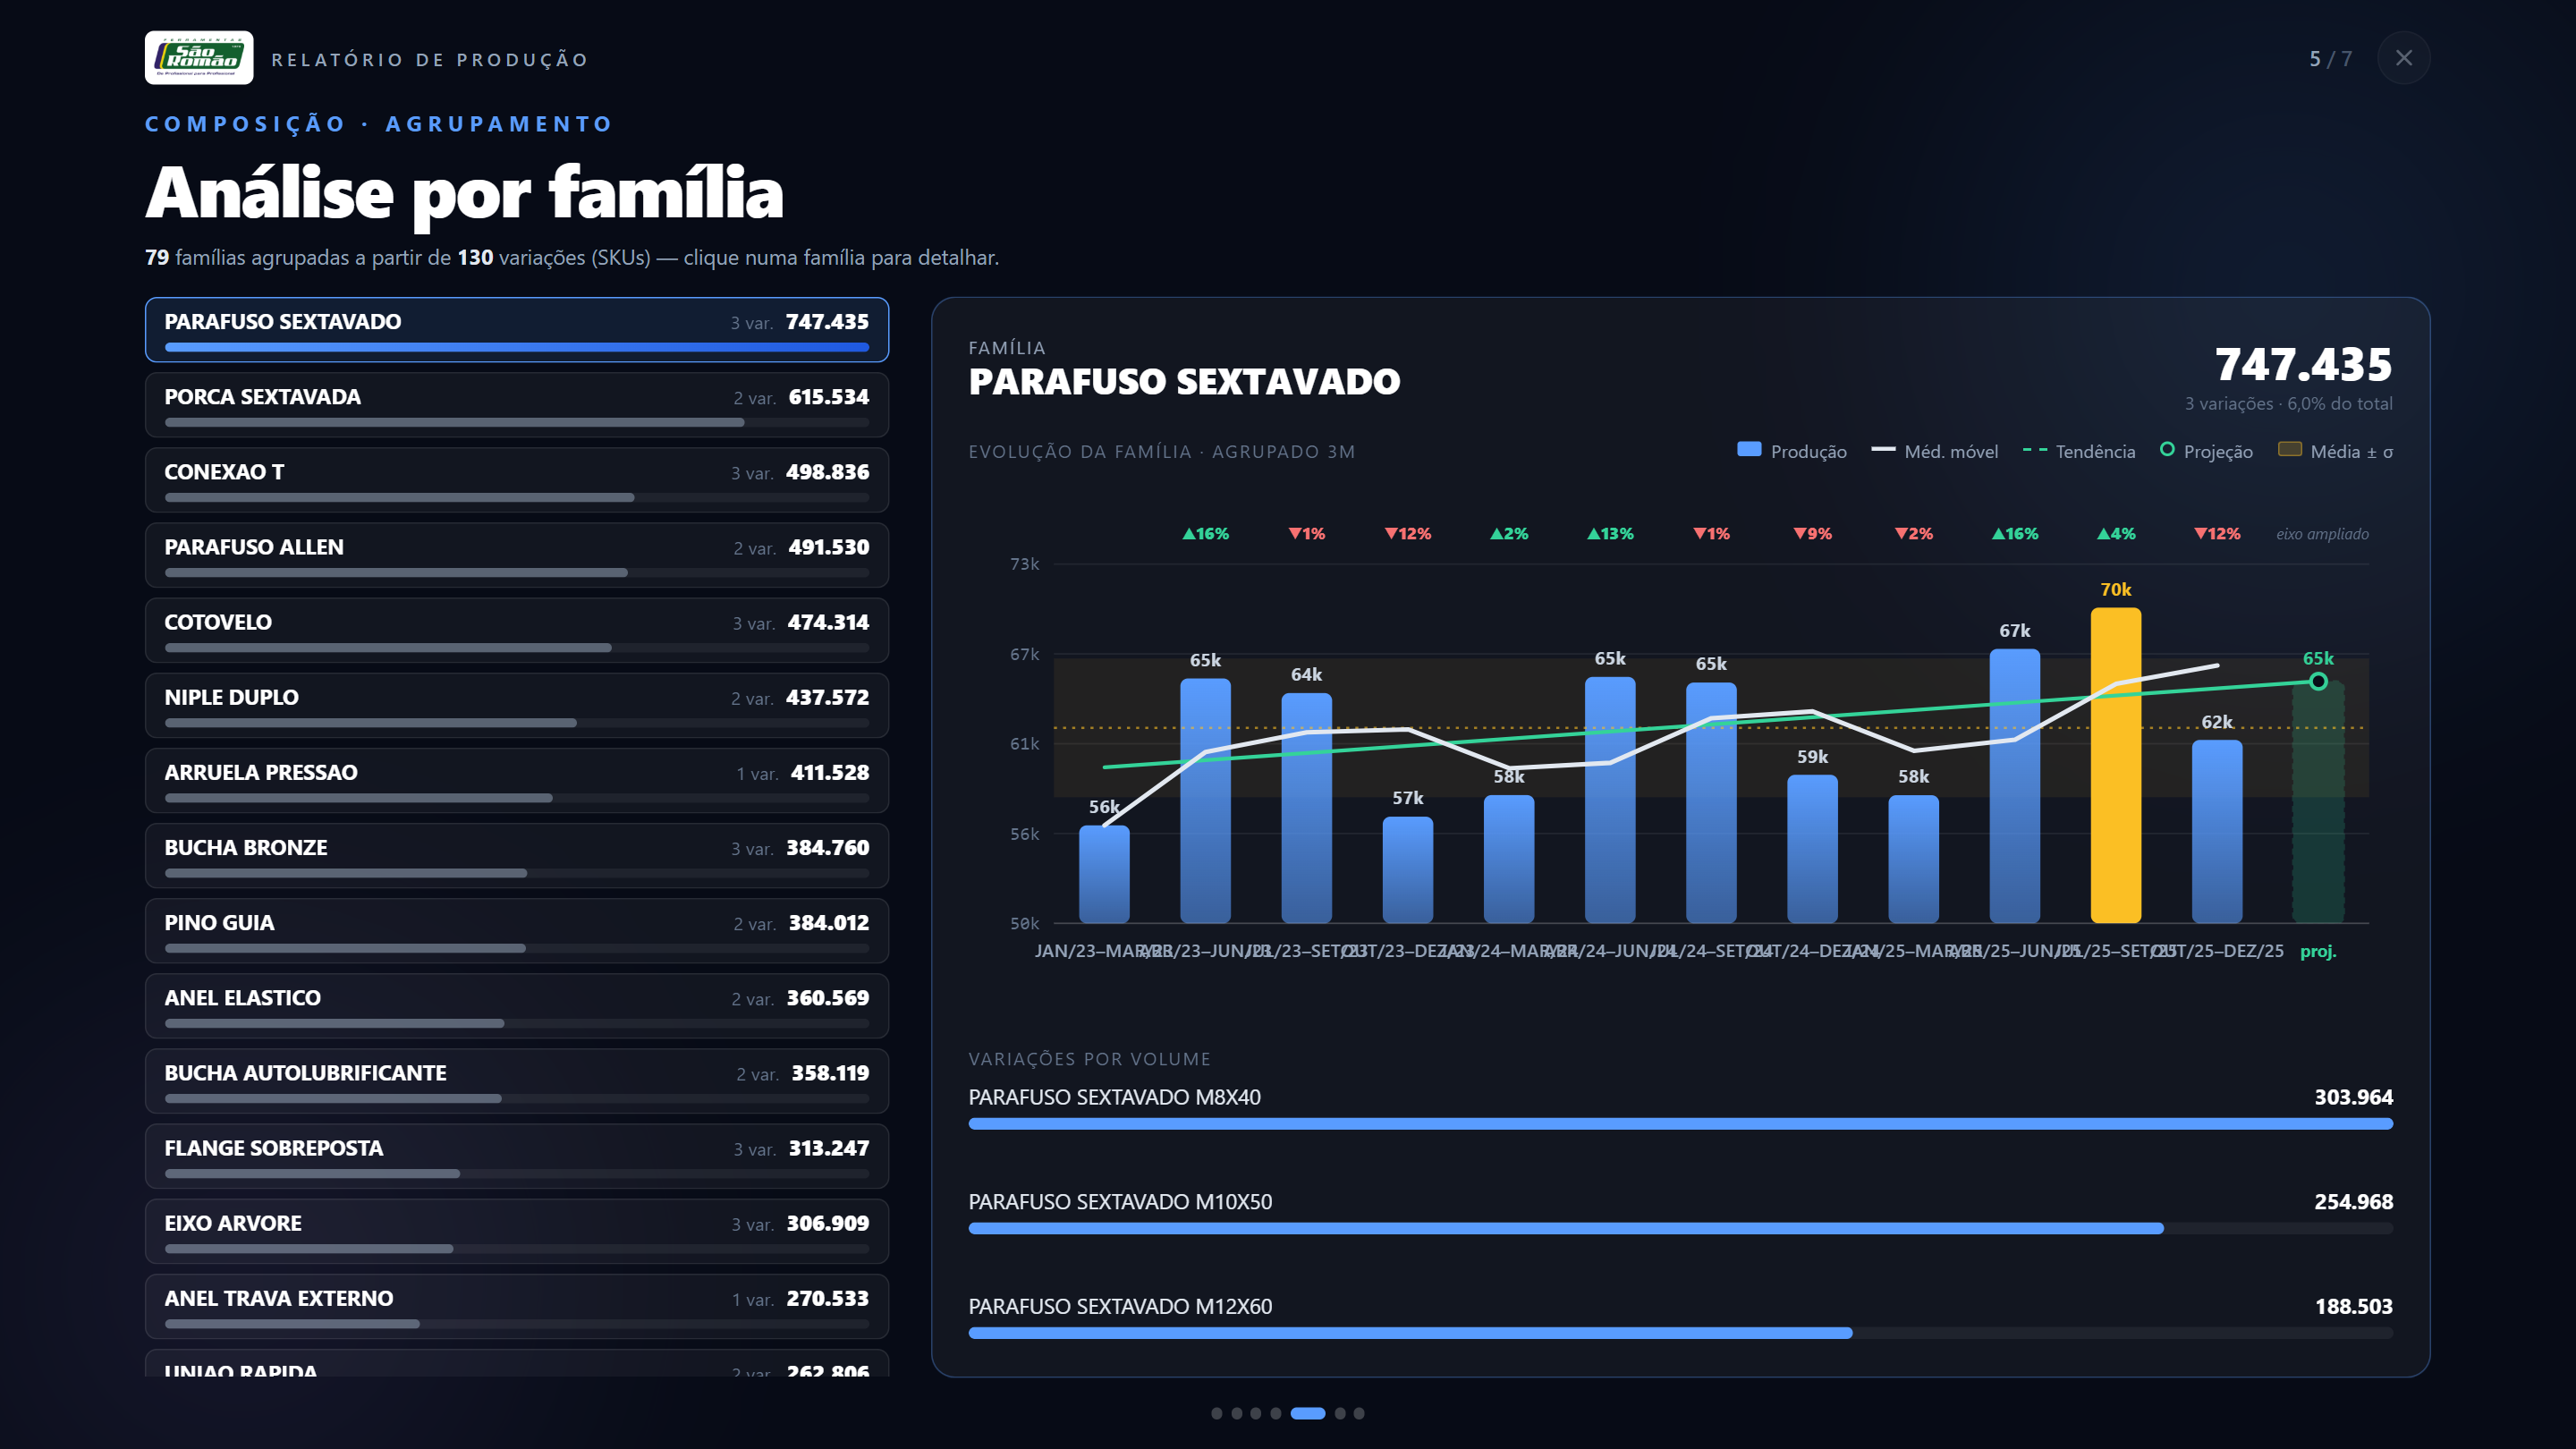Click the '3 variações · 6,0% do total' text
Viewport: 2576px width, 1449px height.
pyautogui.click(x=2288, y=404)
